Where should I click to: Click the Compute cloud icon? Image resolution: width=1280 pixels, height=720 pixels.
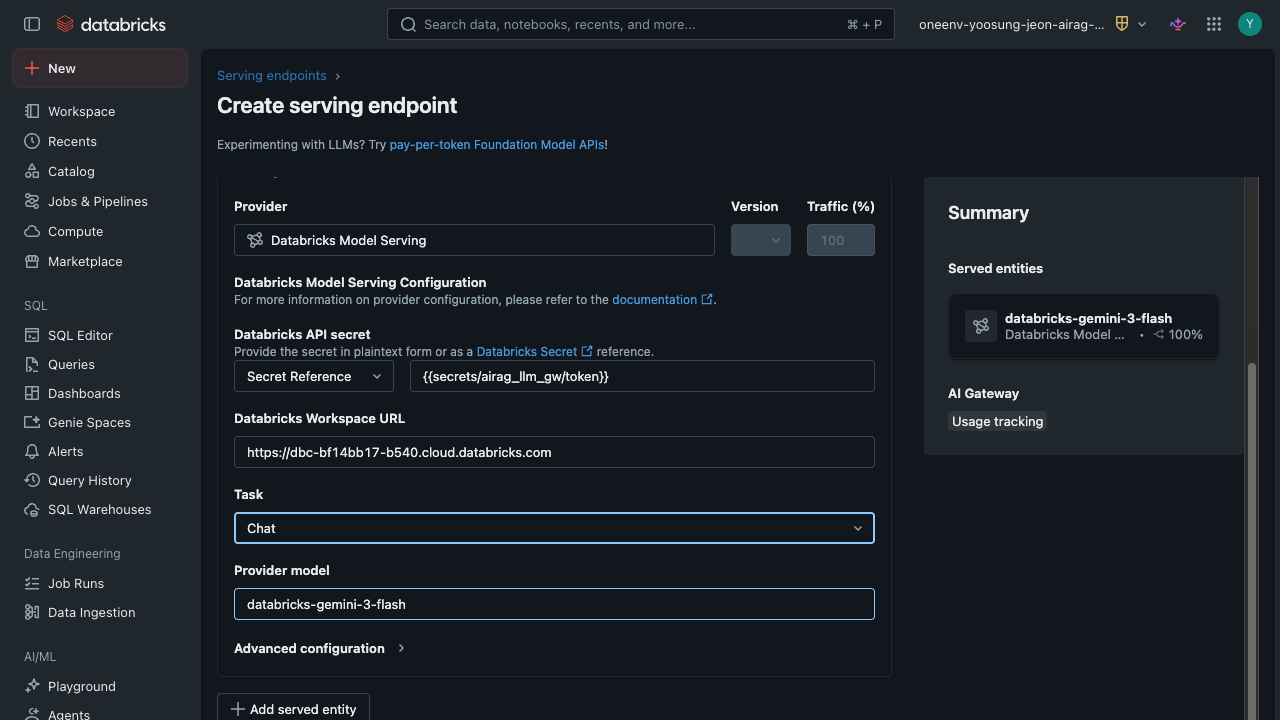[32, 231]
